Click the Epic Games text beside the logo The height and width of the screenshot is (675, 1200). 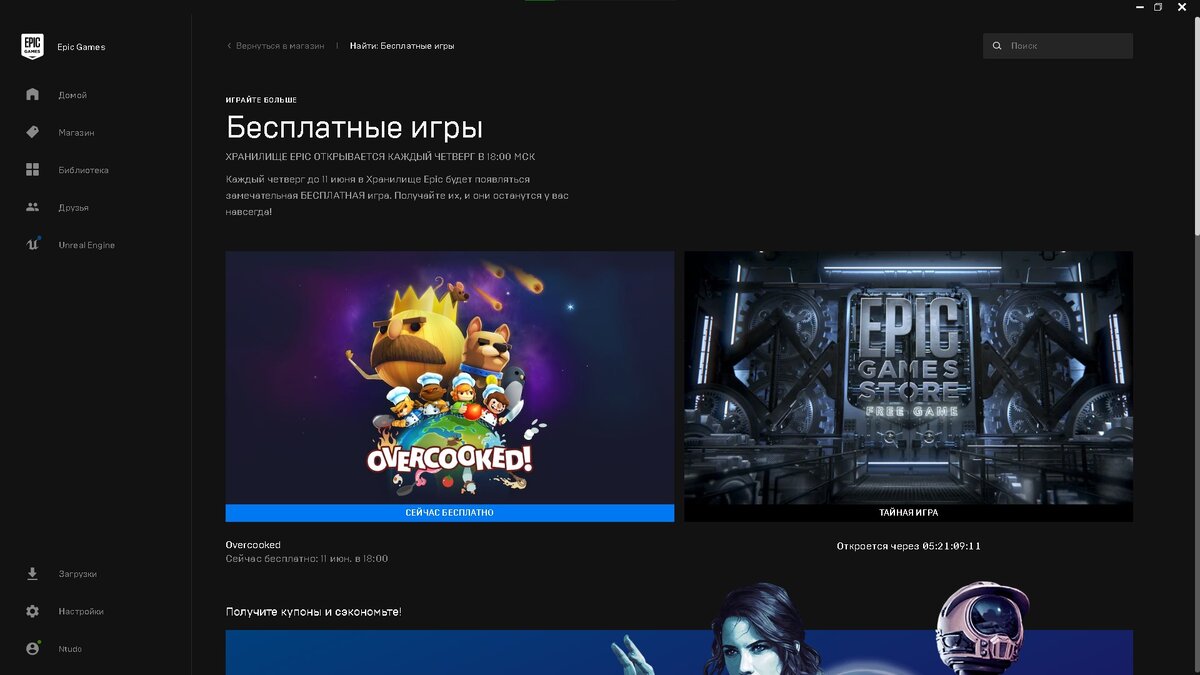pos(81,47)
